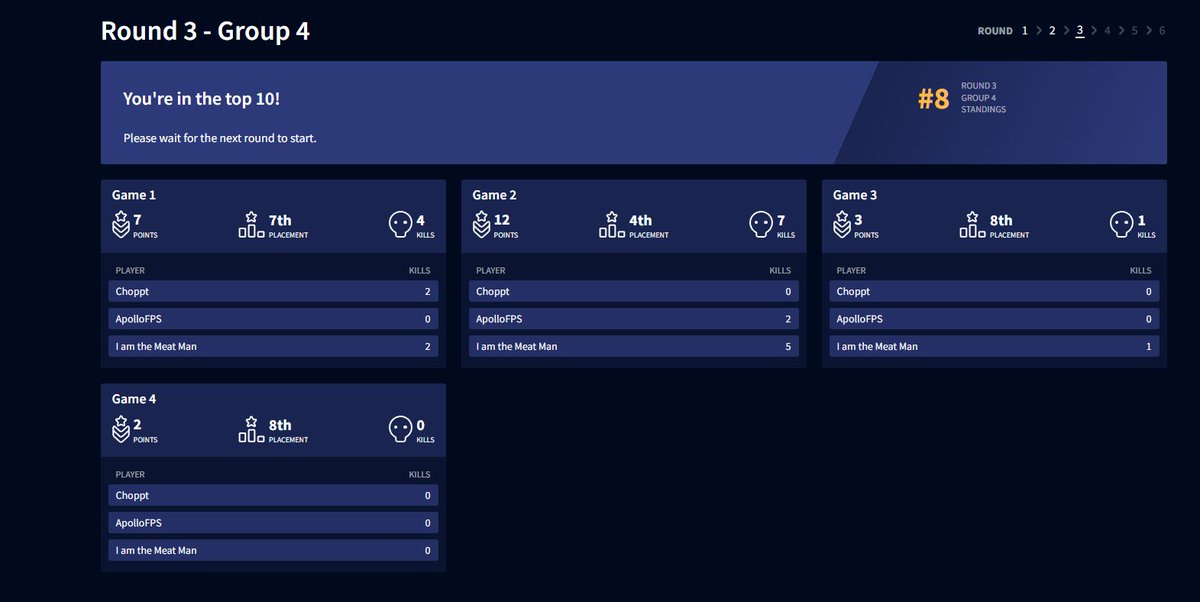The height and width of the screenshot is (602, 1200).
Task: Select ApolloFPS row in Game 1
Action: click(x=273, y=319)
